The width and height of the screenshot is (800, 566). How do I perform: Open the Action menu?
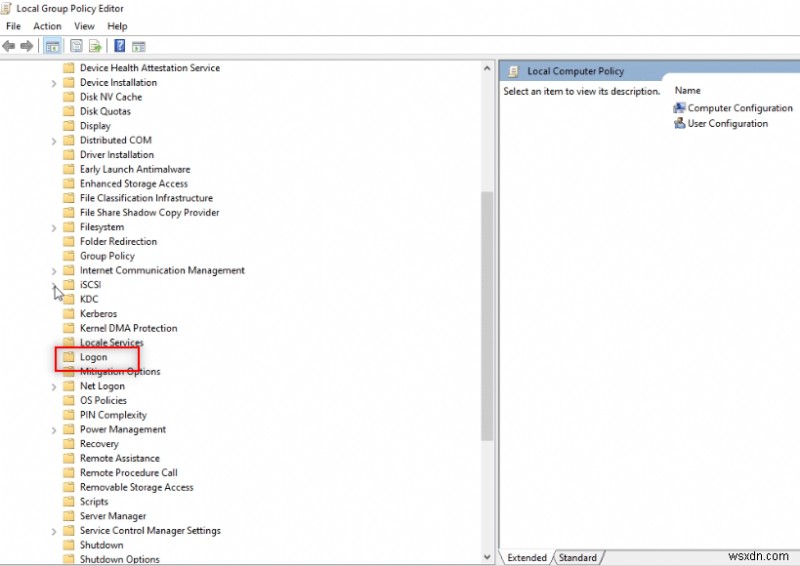click(x=47, y=26)
